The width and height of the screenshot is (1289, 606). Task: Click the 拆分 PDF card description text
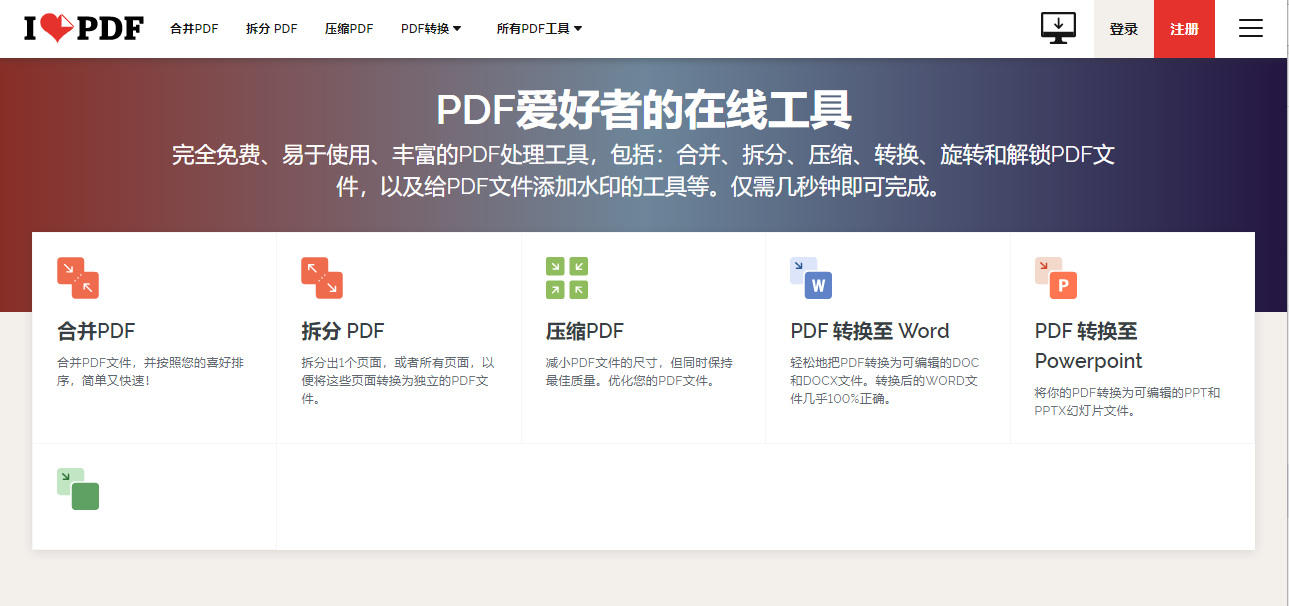pyautogui.click(x=398, y=381)
